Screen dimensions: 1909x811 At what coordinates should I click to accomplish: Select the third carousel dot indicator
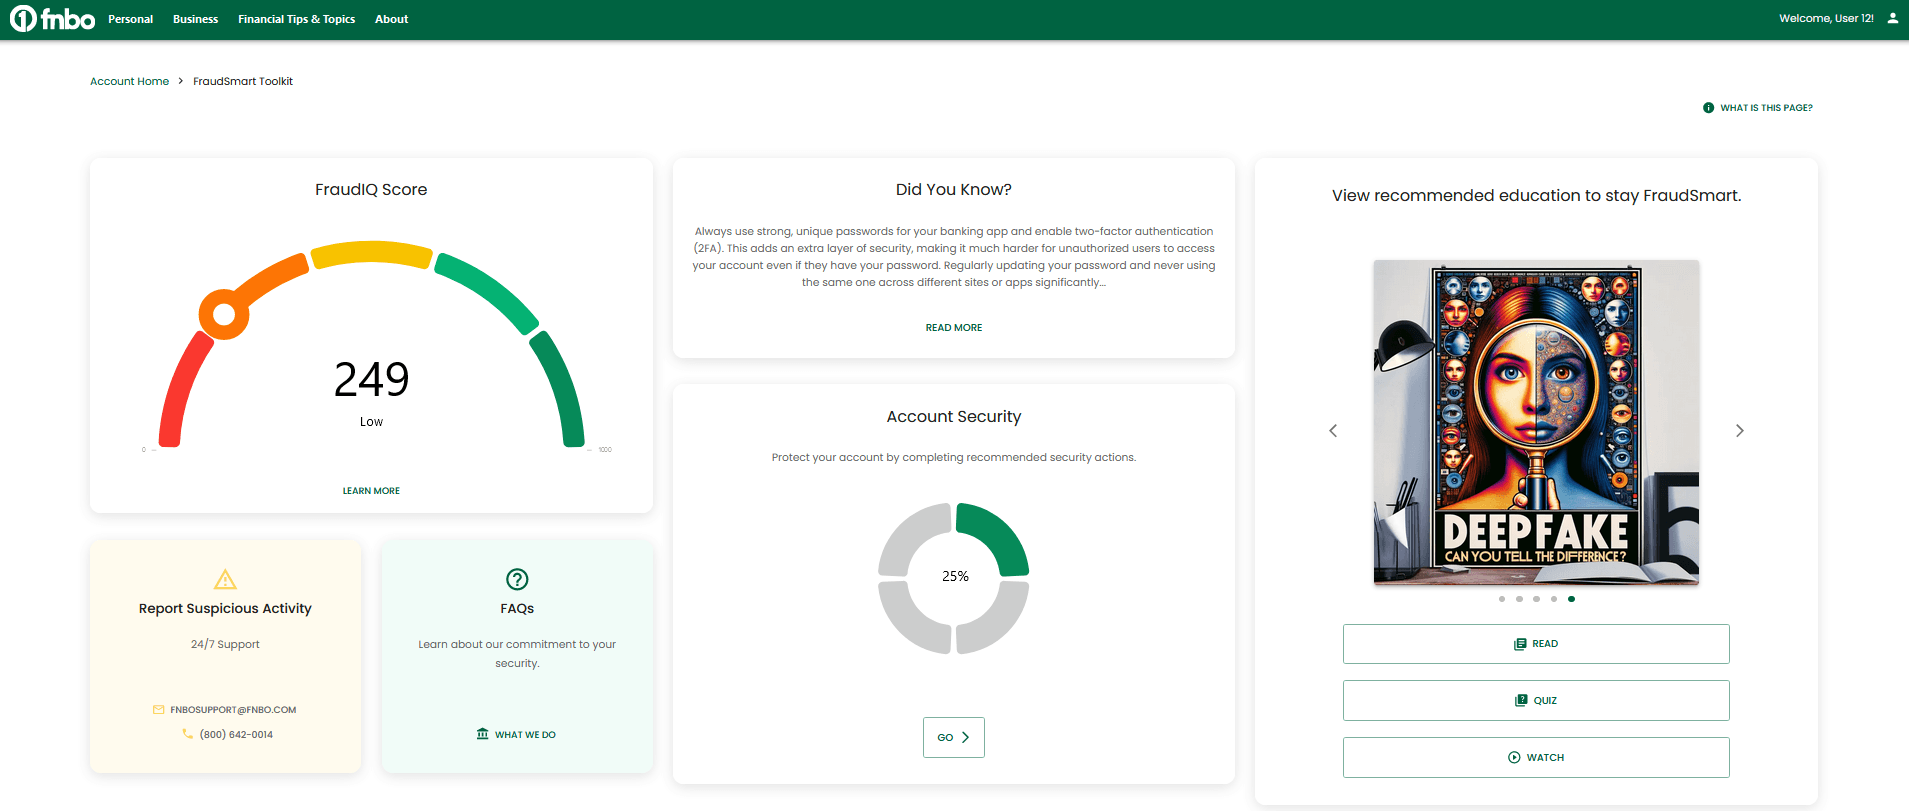click(1536, 599)
